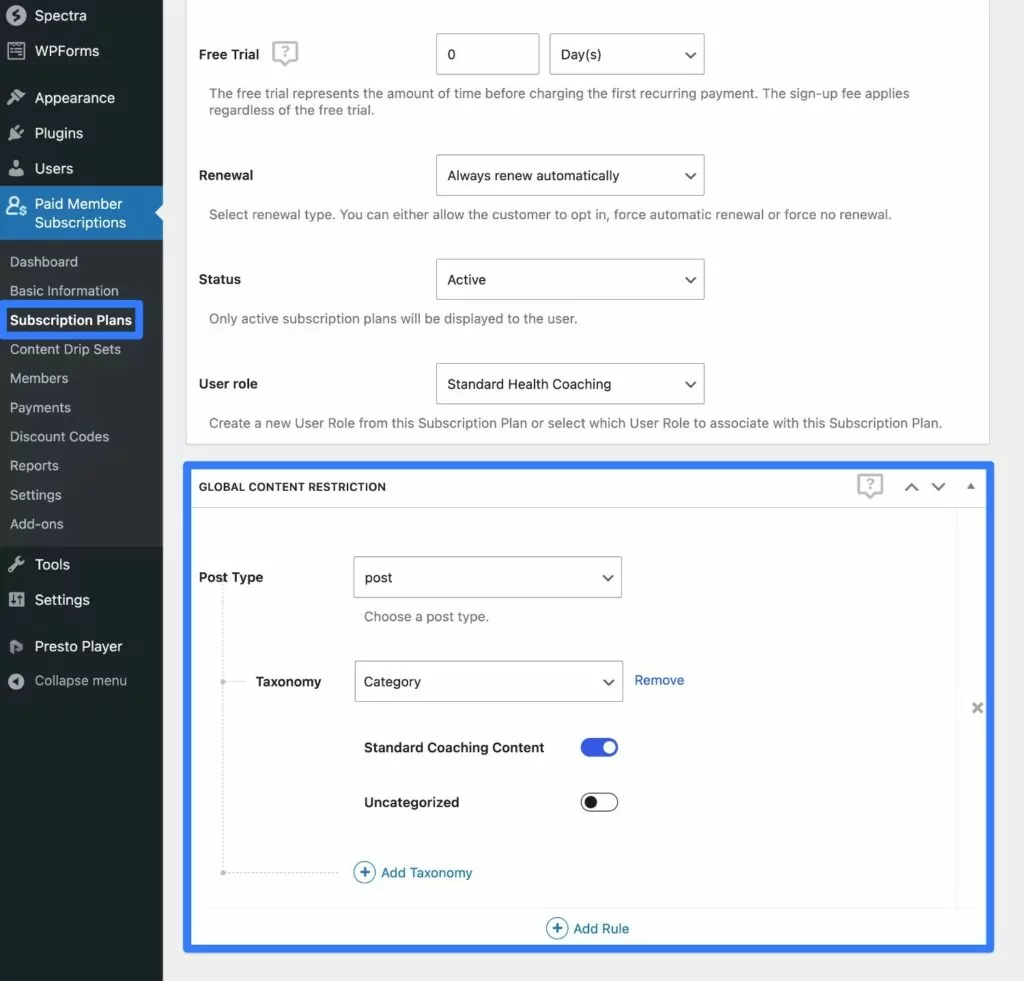
Task: Click the Presto Player play icon
Action: pyautogui.click(x=16, y=647)
